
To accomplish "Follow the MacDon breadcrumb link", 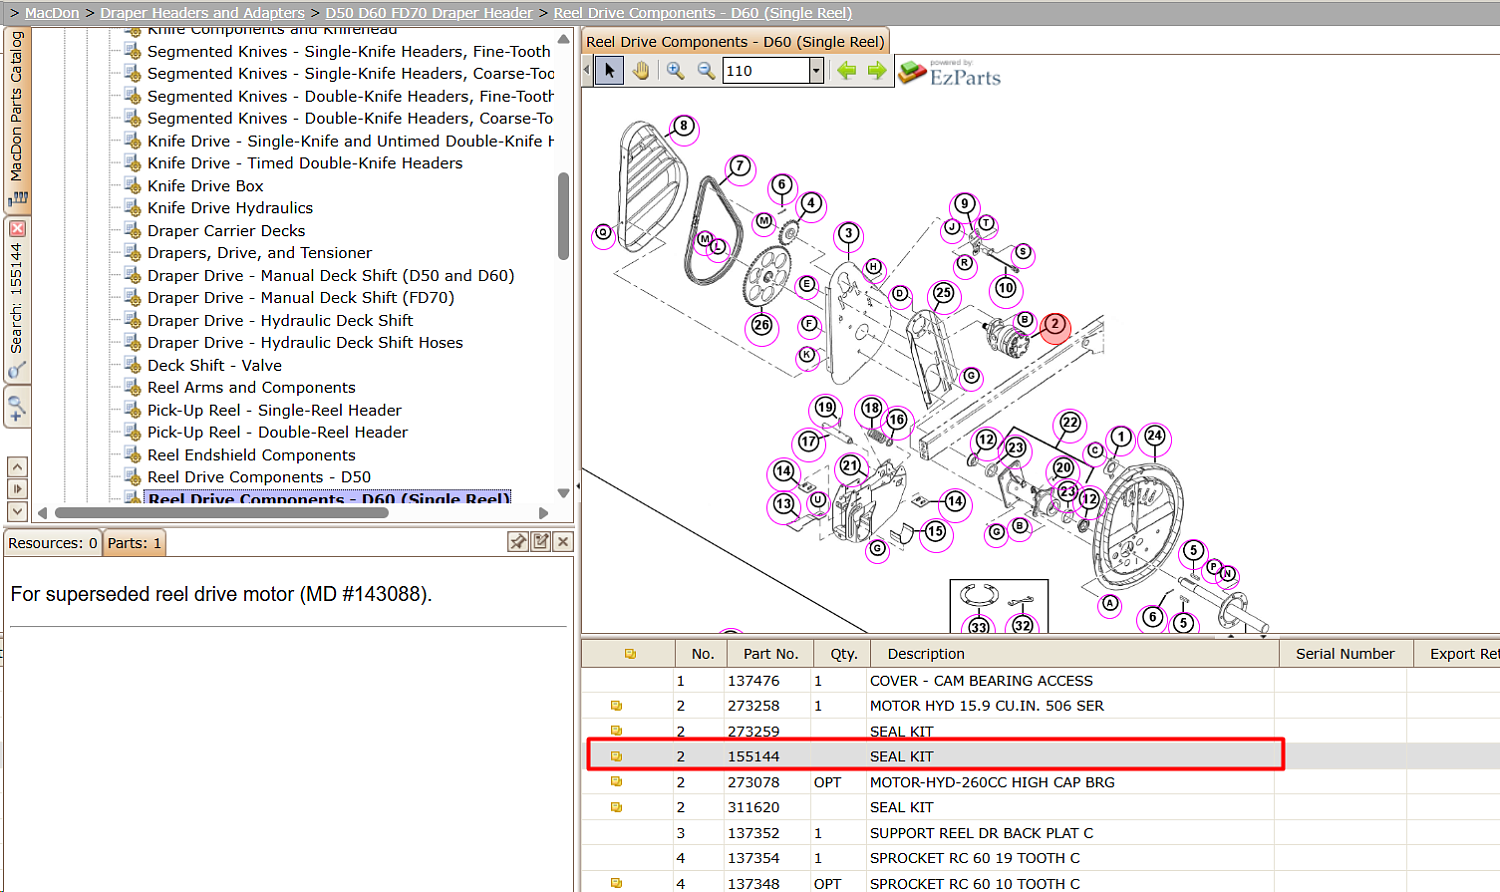I will (x=52, y=13).
